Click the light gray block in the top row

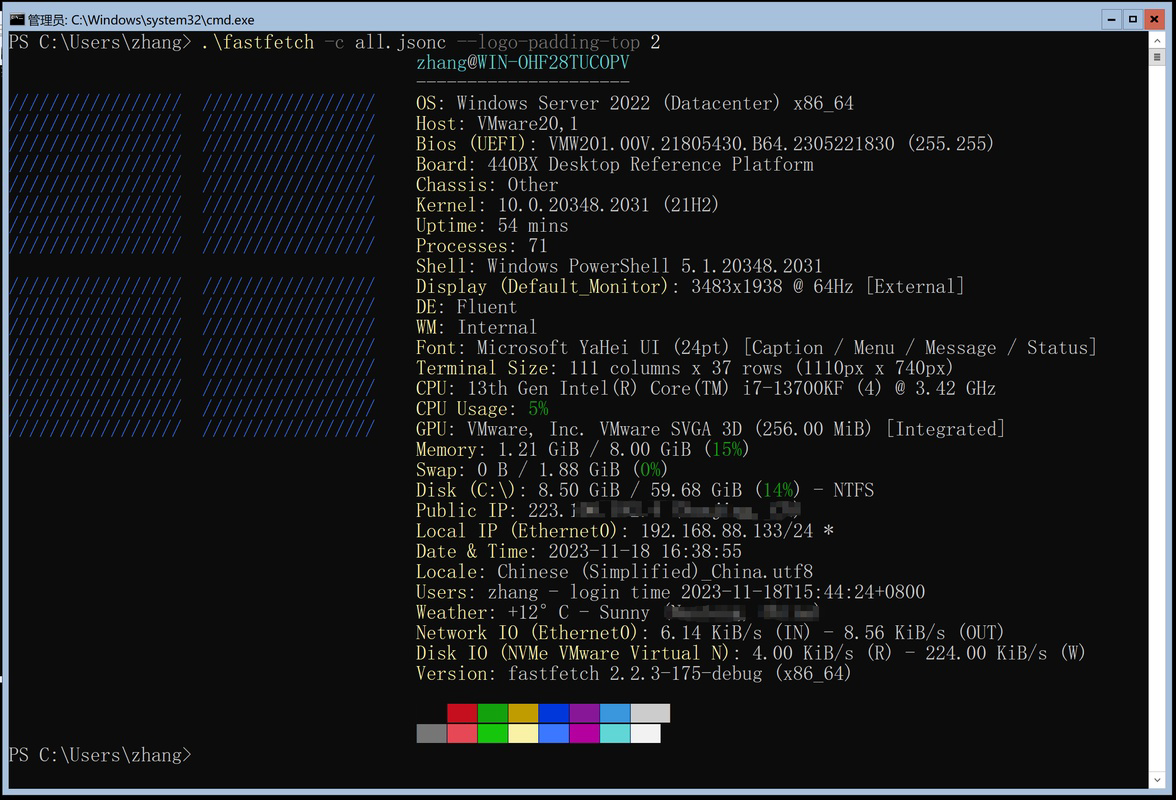click(x=650, y=712)
